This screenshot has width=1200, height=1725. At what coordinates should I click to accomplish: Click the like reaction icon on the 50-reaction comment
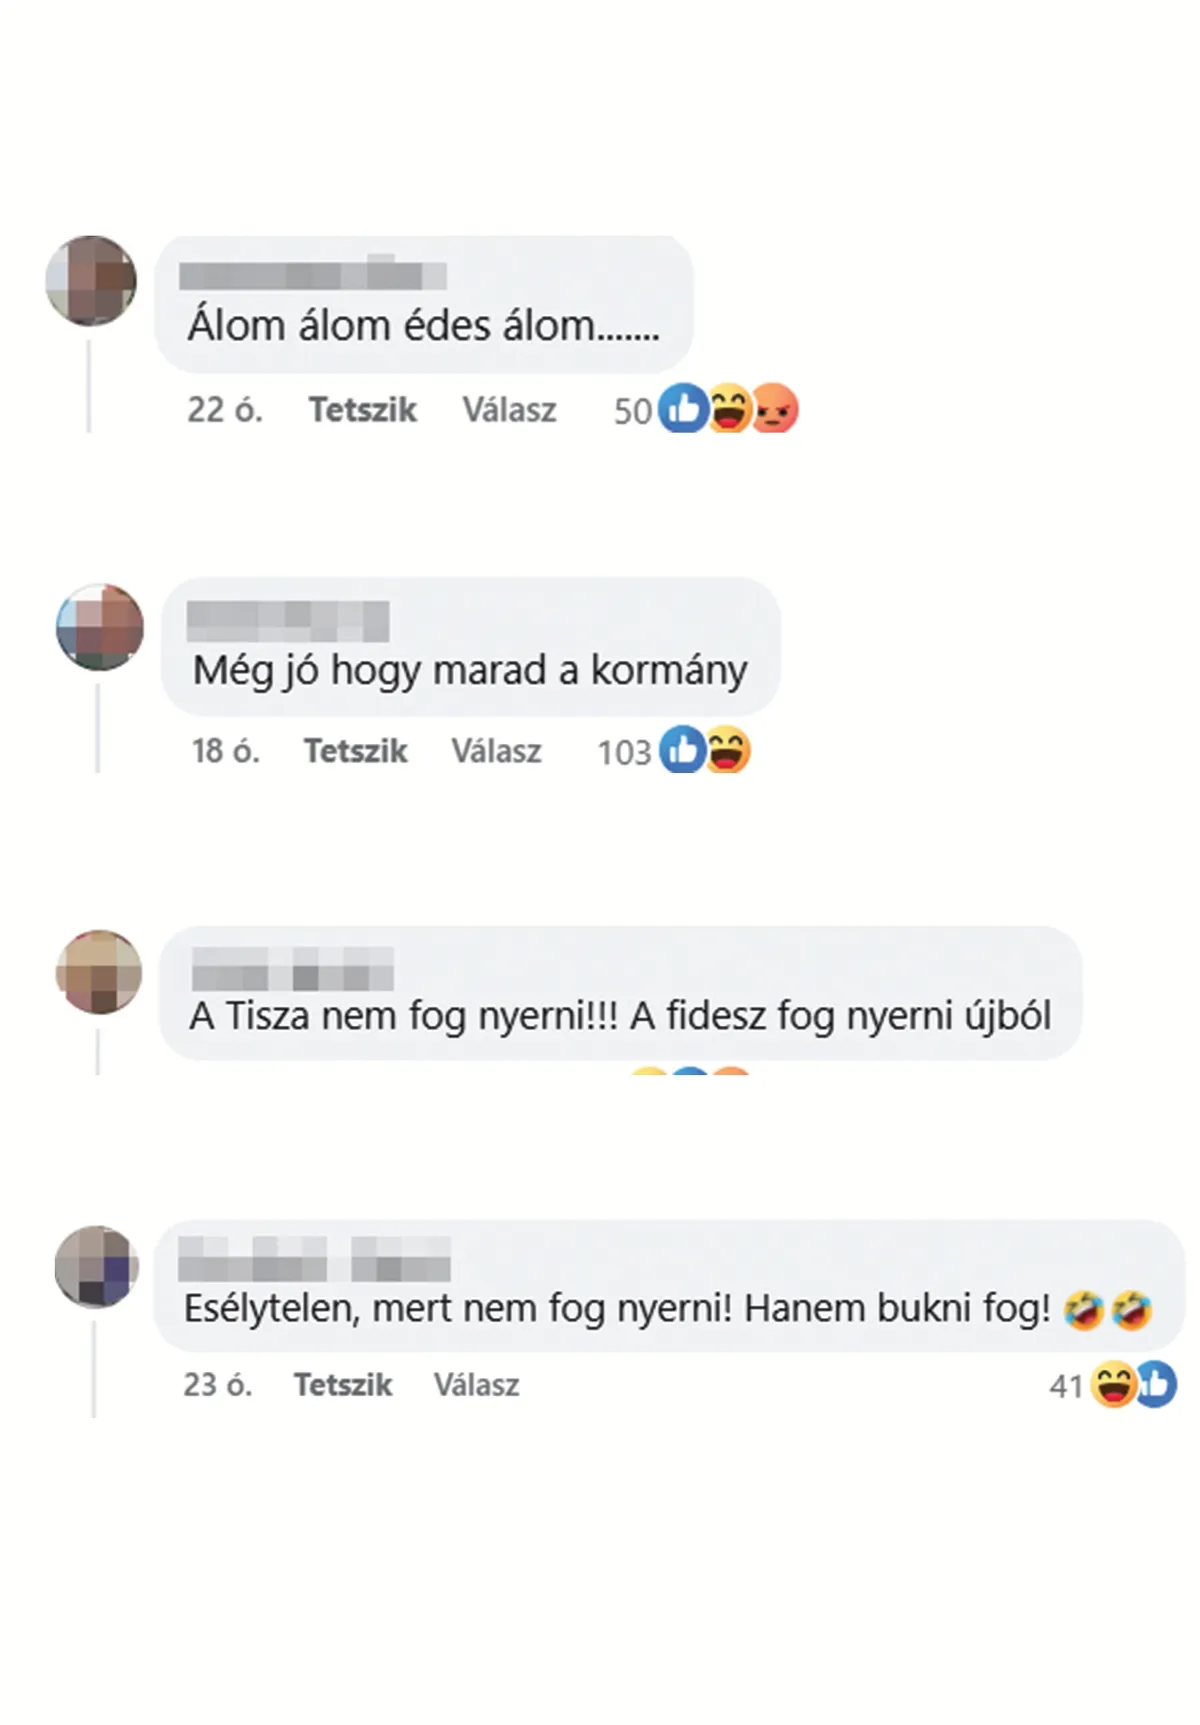[684, 408]
